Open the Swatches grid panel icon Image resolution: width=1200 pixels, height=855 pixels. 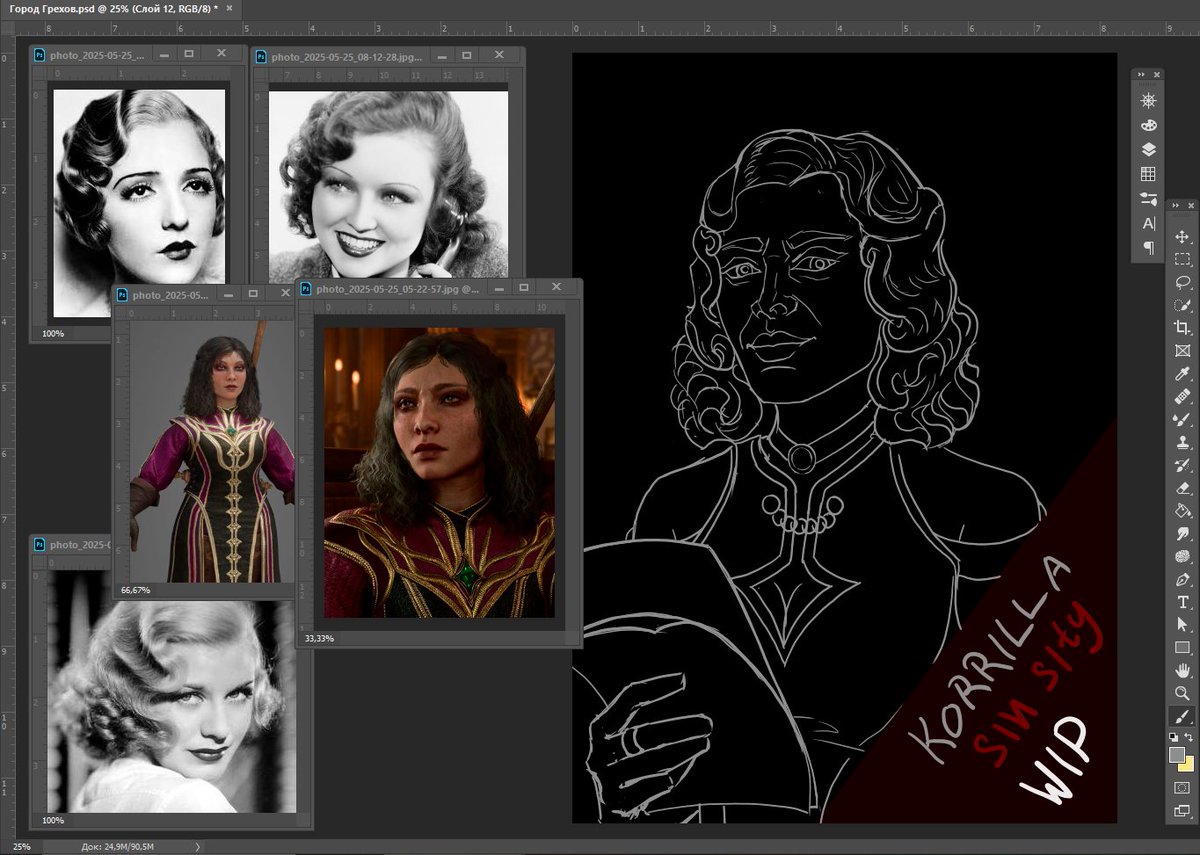[x=1148, y=174]
